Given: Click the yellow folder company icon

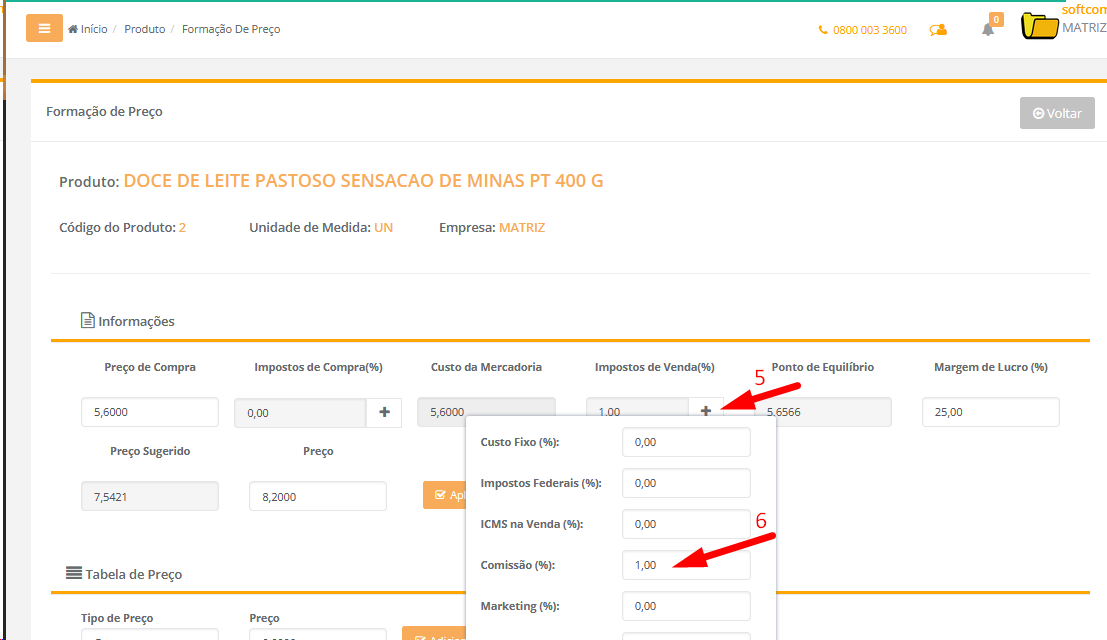Looking at the screenshot, I should pyautogui.click(x=1040, y=27).
